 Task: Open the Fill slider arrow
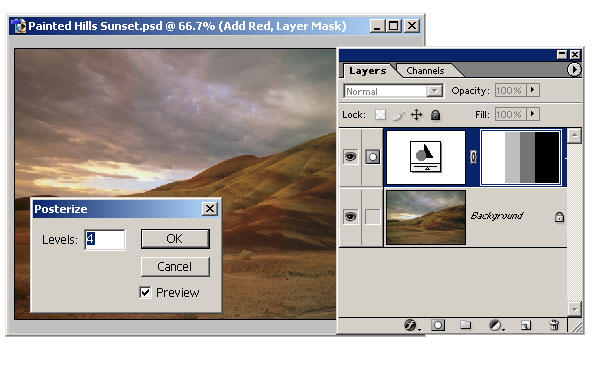[x=533, y=114]
